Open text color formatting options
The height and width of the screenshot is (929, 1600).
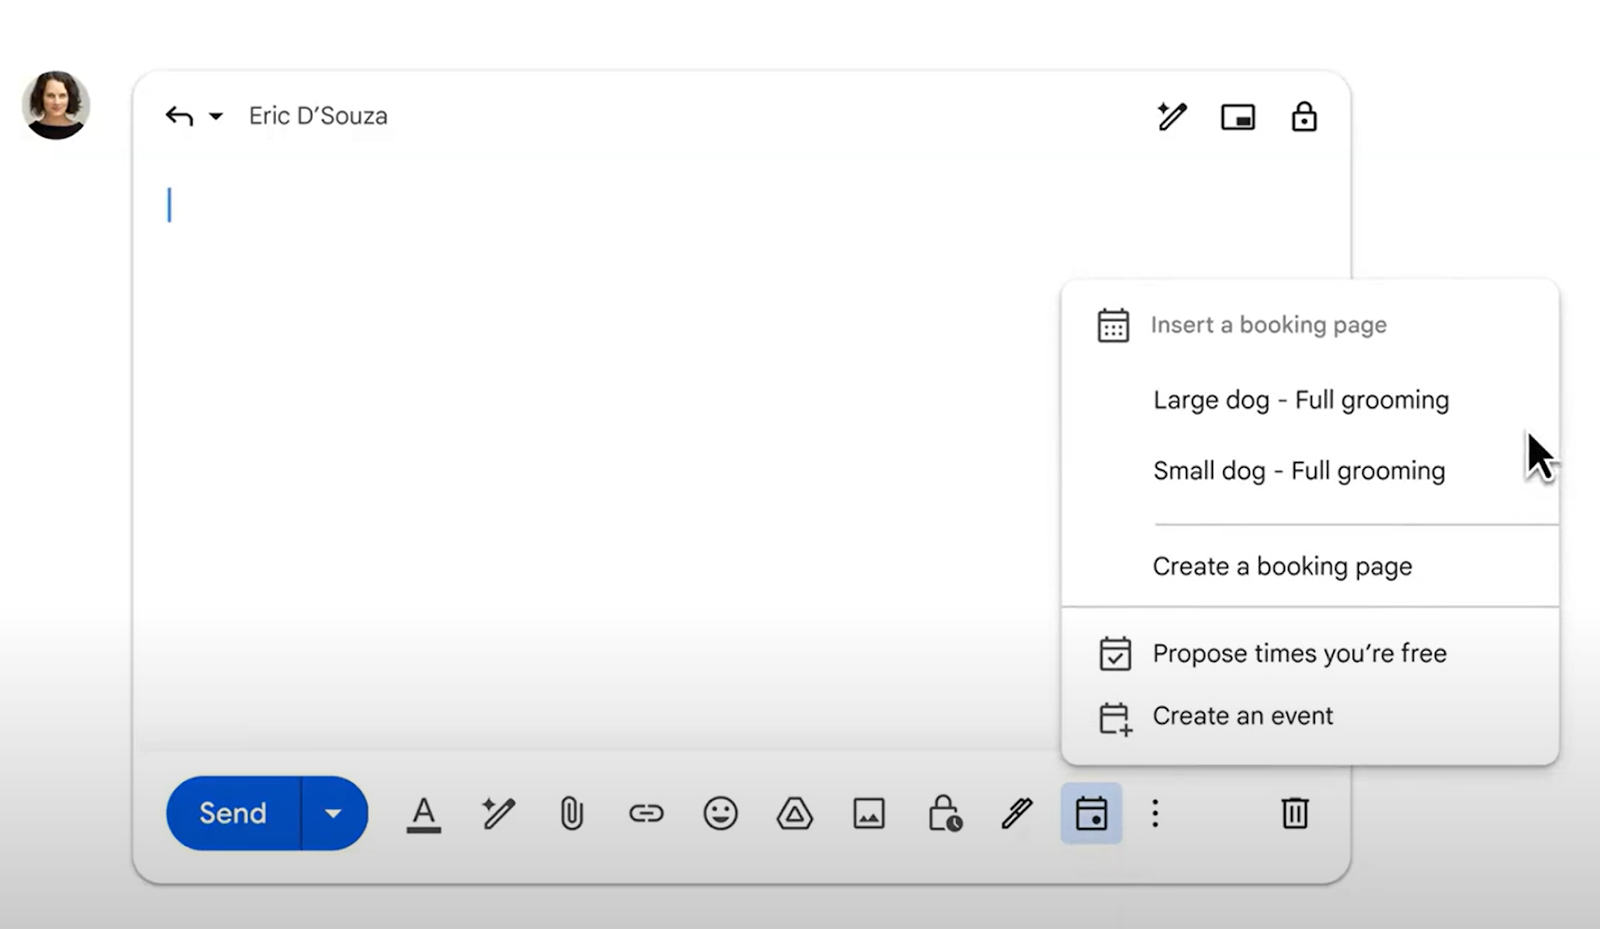point(422,813)
